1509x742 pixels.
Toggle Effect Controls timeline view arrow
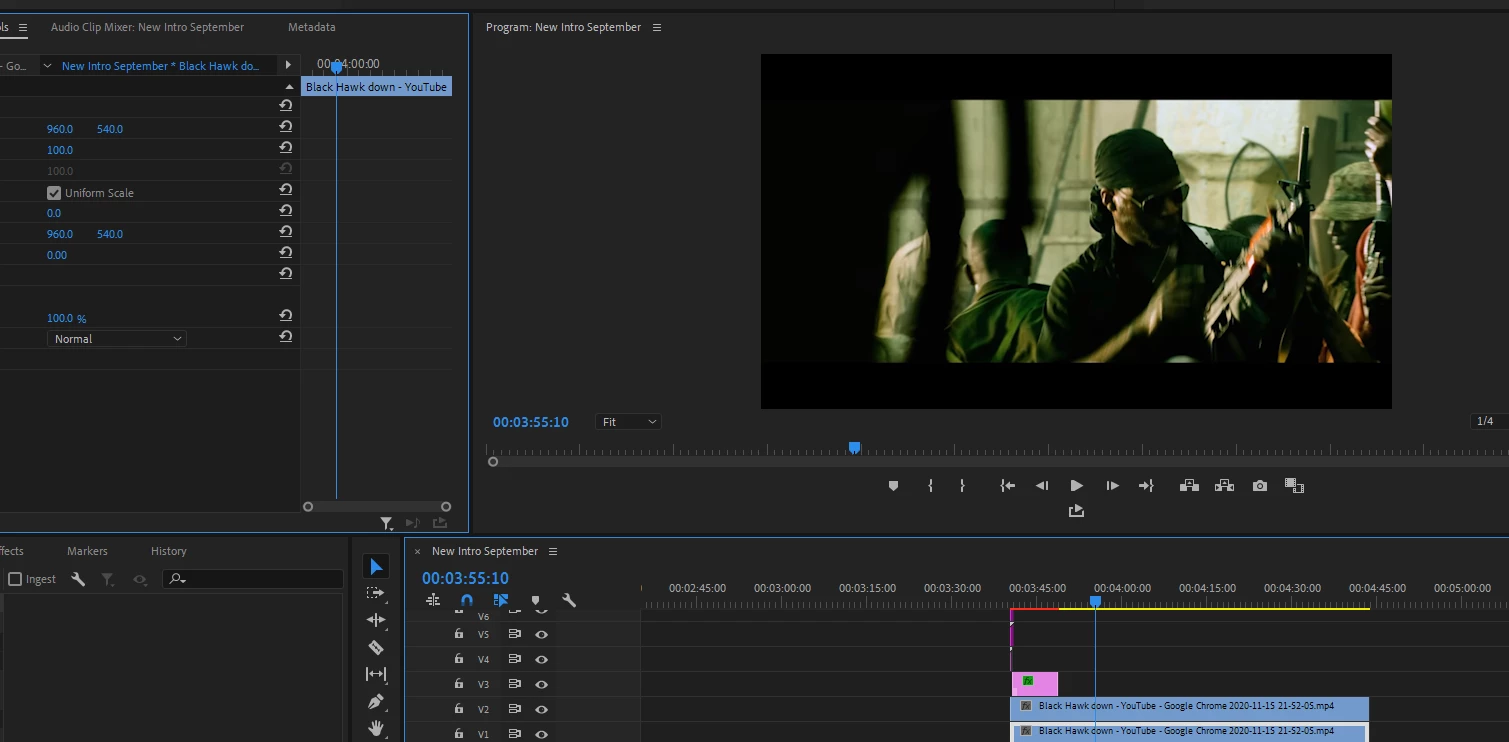pos(288,65)
